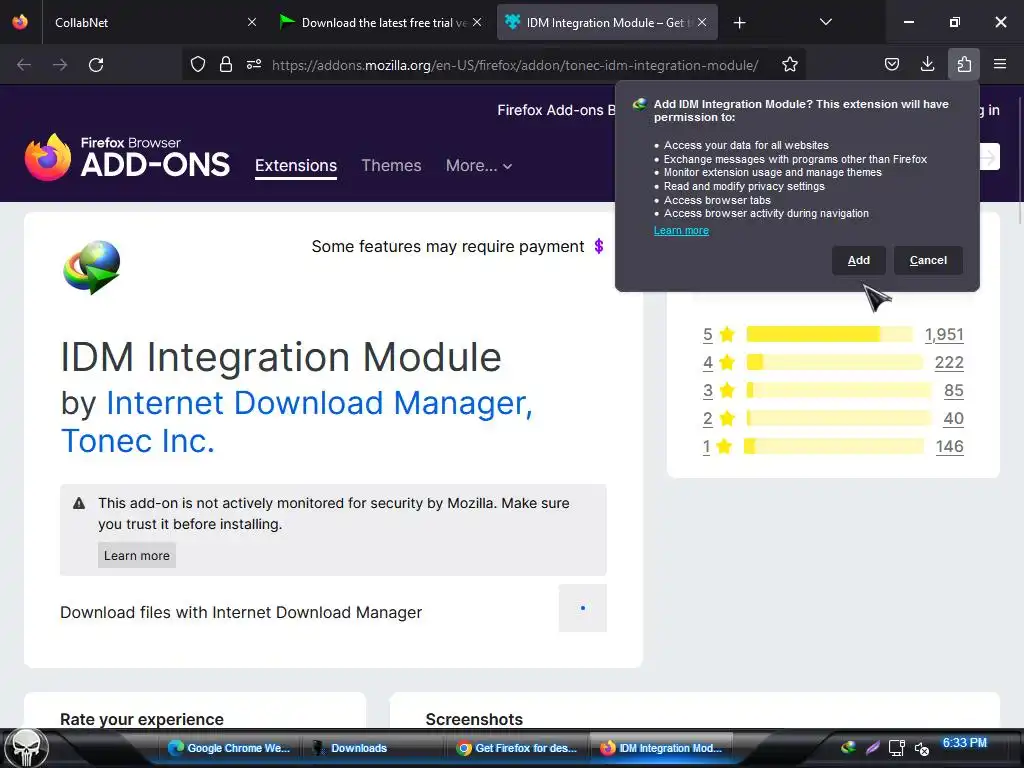Image resolution: width=1024 pixels, height=768 pixels.
Task: Click the 1 star rating bar
Action: tap(834, 447)
